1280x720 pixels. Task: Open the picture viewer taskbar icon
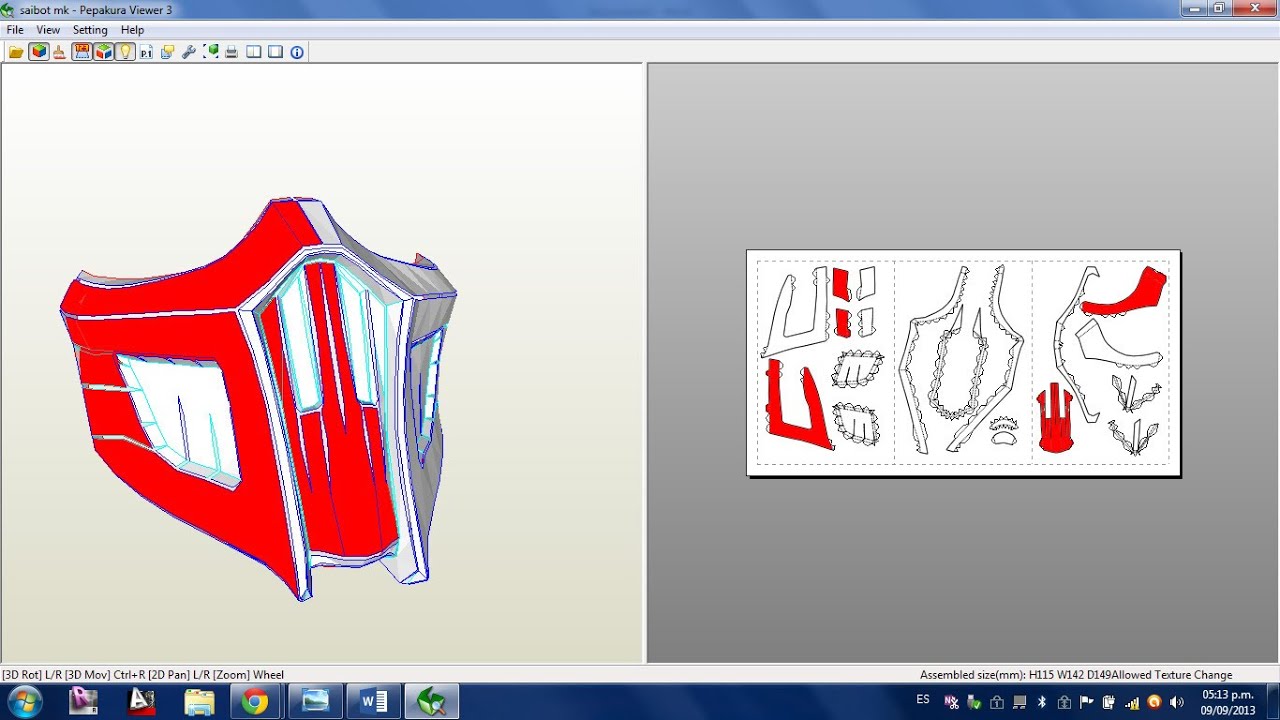pyautogui.click(x=315, y=702)
